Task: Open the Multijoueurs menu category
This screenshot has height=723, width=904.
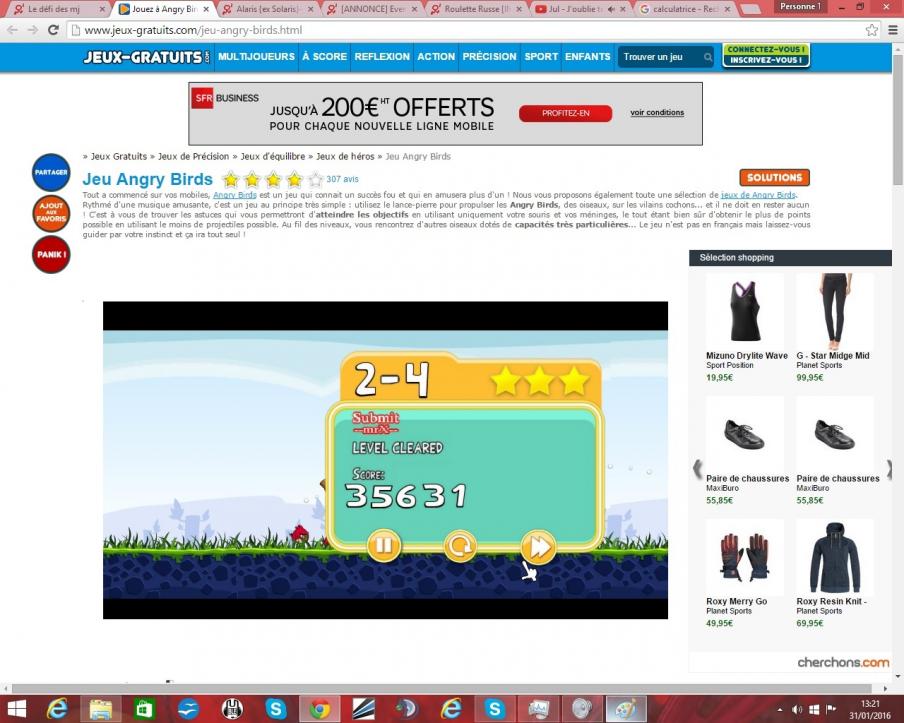Action: (x=256, y=57)
